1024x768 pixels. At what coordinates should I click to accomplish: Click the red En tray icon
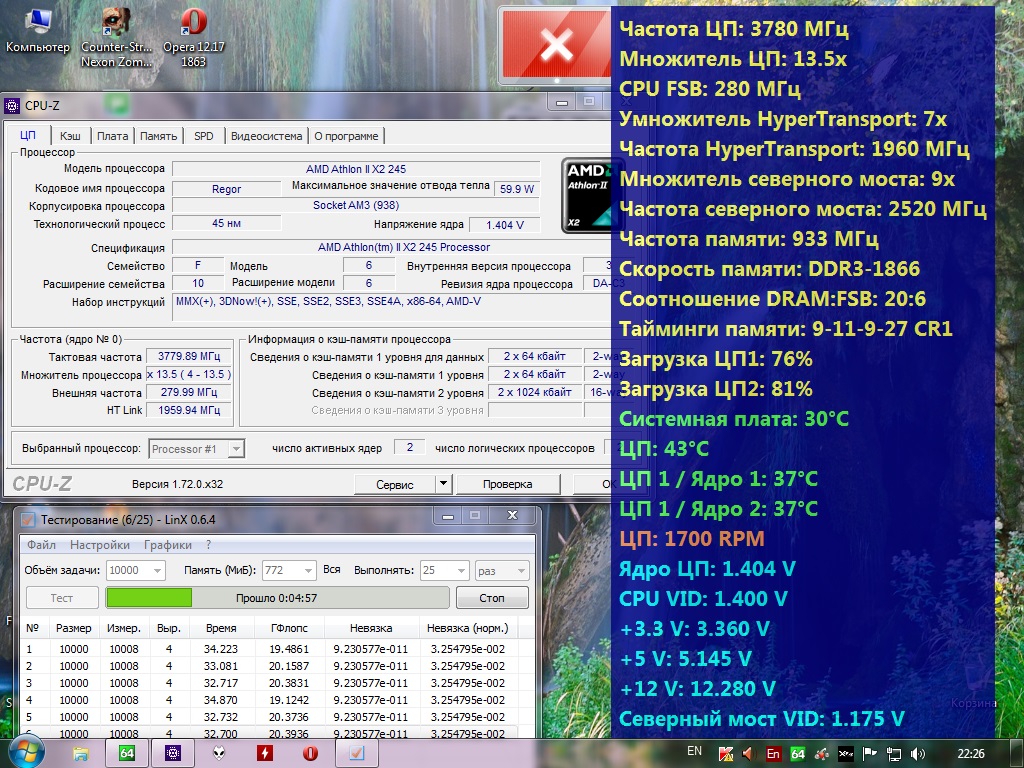point(773,754)
